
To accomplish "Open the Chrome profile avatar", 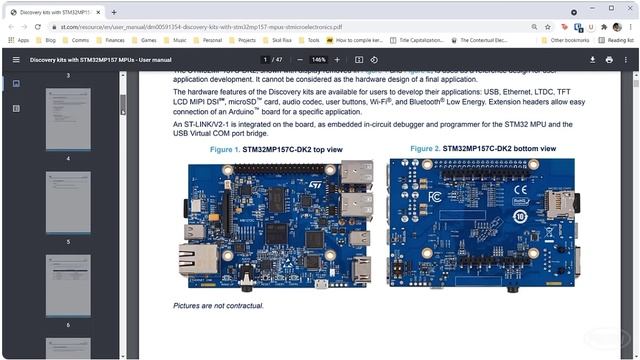I will click(617, 27).
